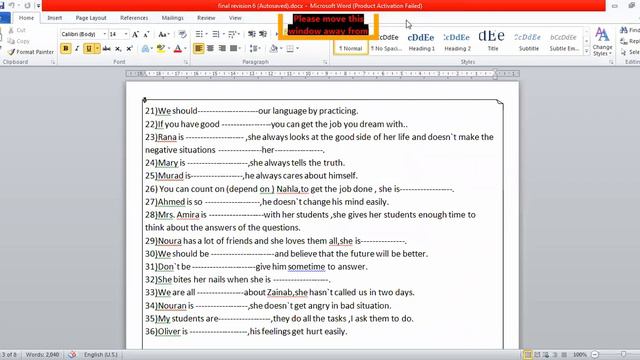Toggle Subscript formatting
This screenshot has width=640, height=360.
click(118, 49)
